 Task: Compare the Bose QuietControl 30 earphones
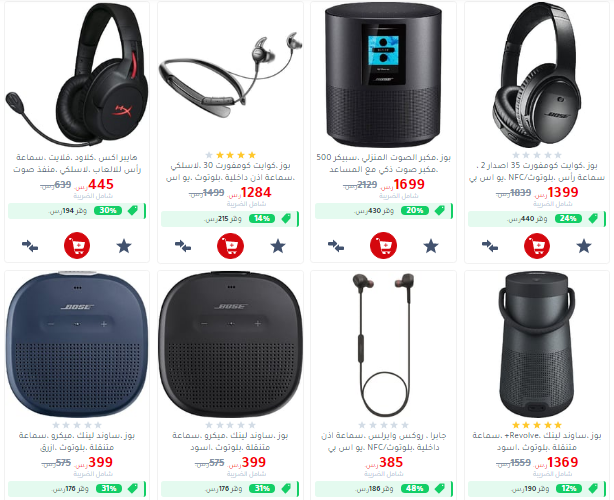(183, 246)
